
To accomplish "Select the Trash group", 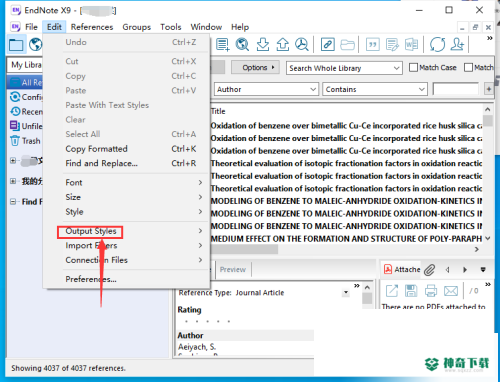I will [x=25, y=141].
